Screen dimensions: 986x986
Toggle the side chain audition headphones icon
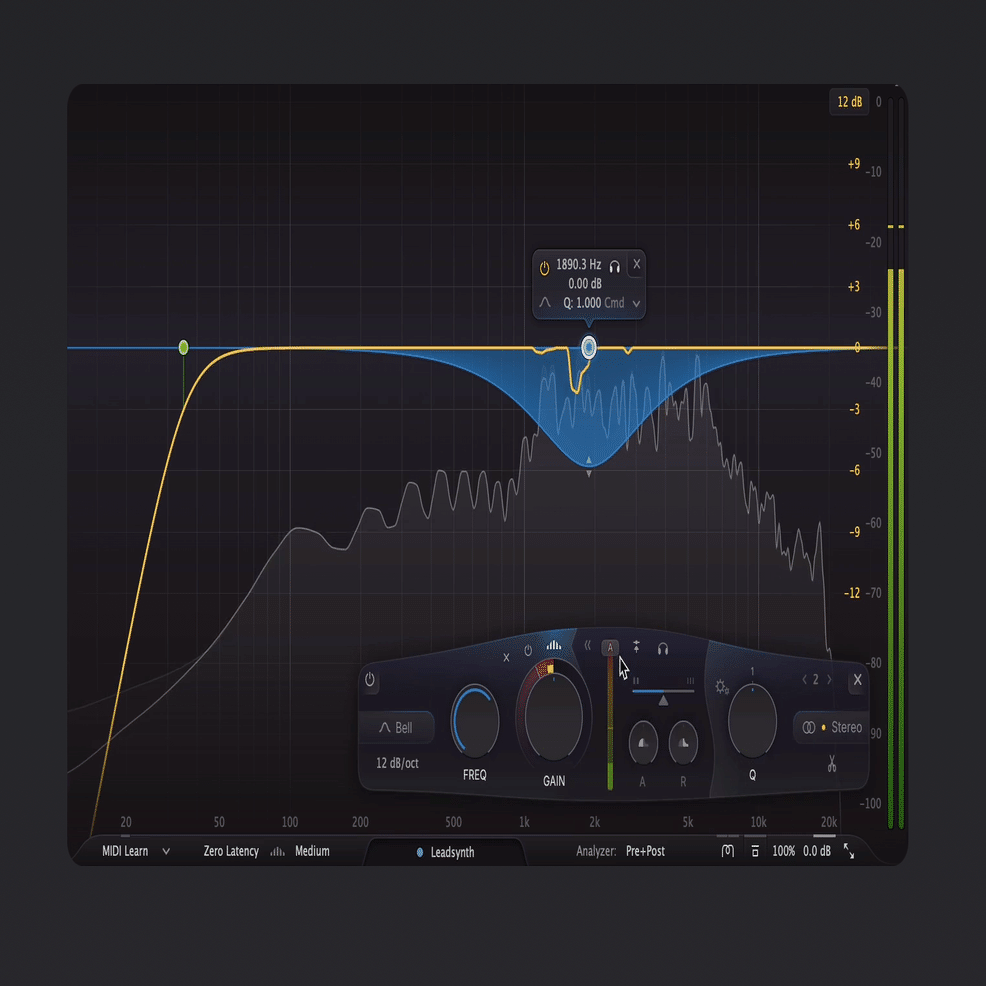(663, 649)
